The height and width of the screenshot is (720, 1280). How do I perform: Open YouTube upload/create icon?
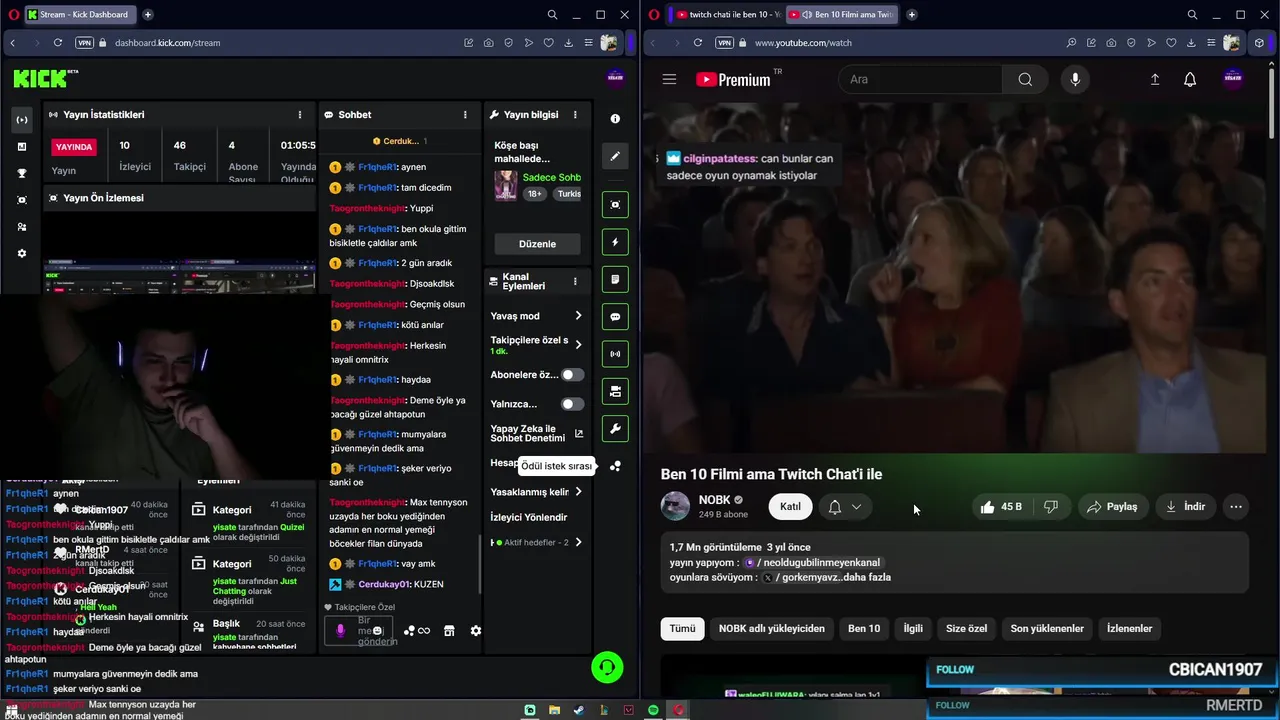(x=1154, y=79)
